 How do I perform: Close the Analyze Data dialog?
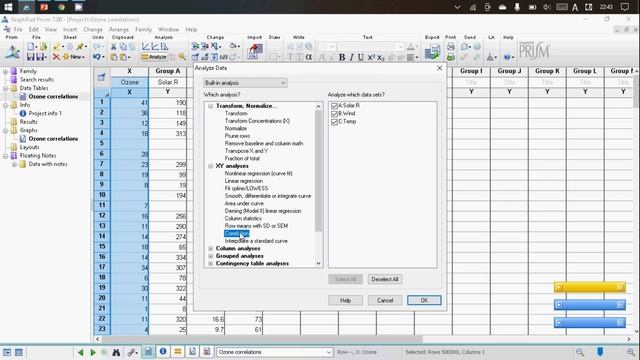(x=439, y=68)
